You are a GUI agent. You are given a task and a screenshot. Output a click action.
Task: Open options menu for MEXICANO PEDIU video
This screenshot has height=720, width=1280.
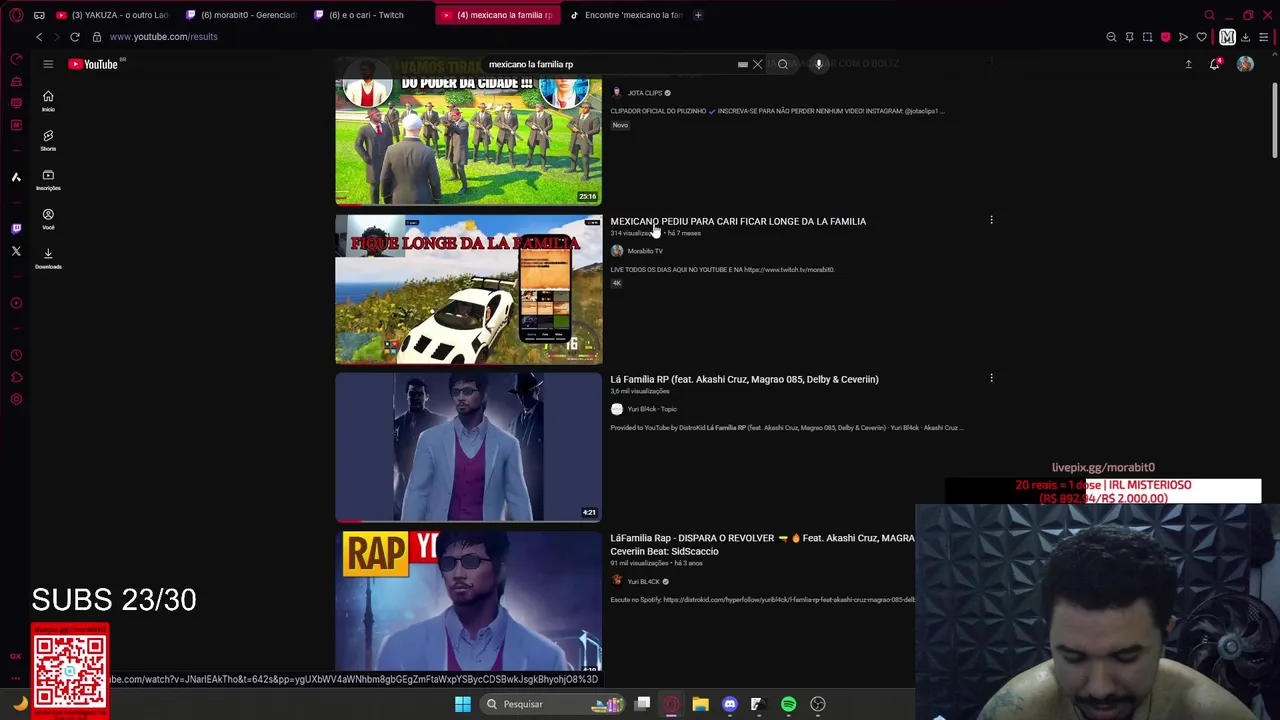click(x=991, y=220)
